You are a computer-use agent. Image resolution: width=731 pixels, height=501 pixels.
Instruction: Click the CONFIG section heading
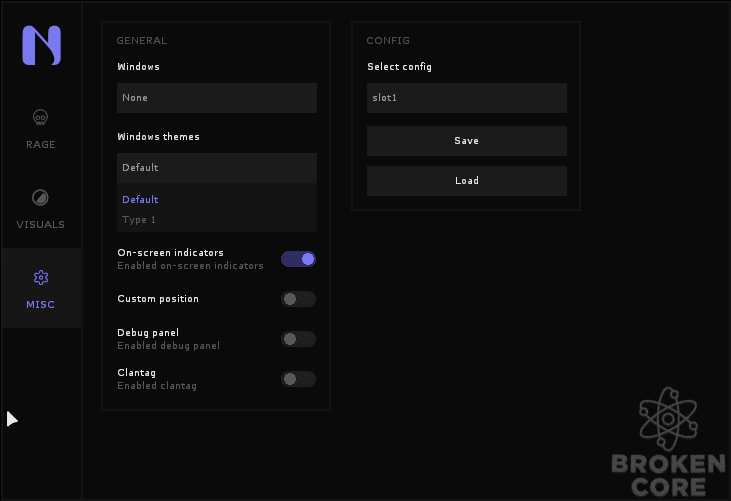point(388,41)
